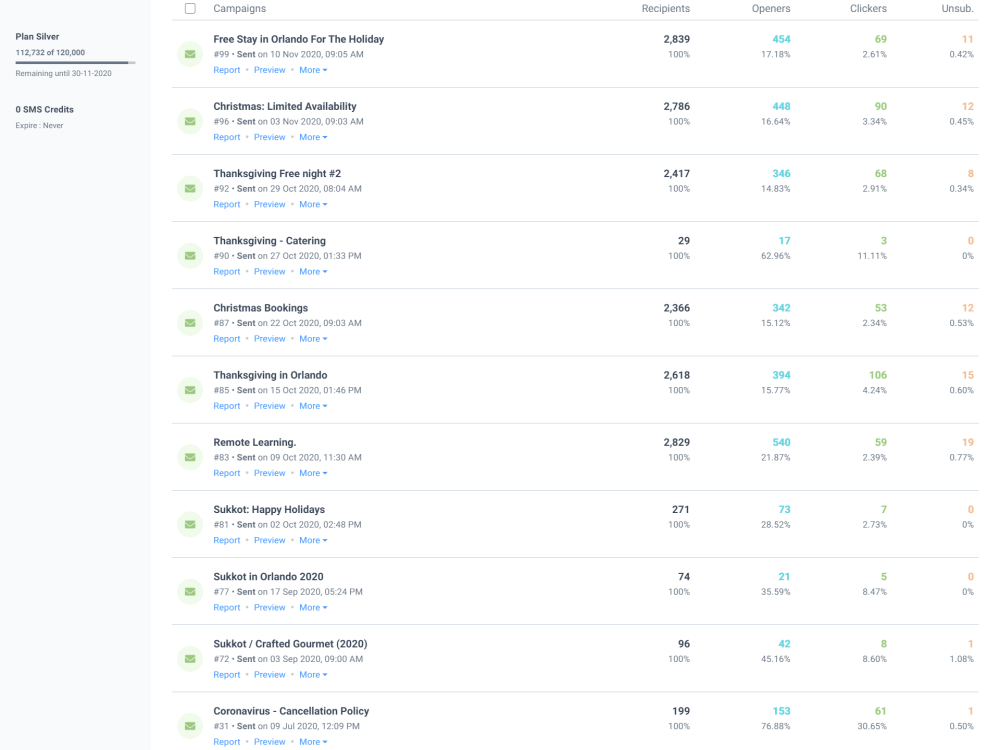This screenshot has width=1000, height=750.
Task: Click the Openers column header
Action: pos(770,8)
